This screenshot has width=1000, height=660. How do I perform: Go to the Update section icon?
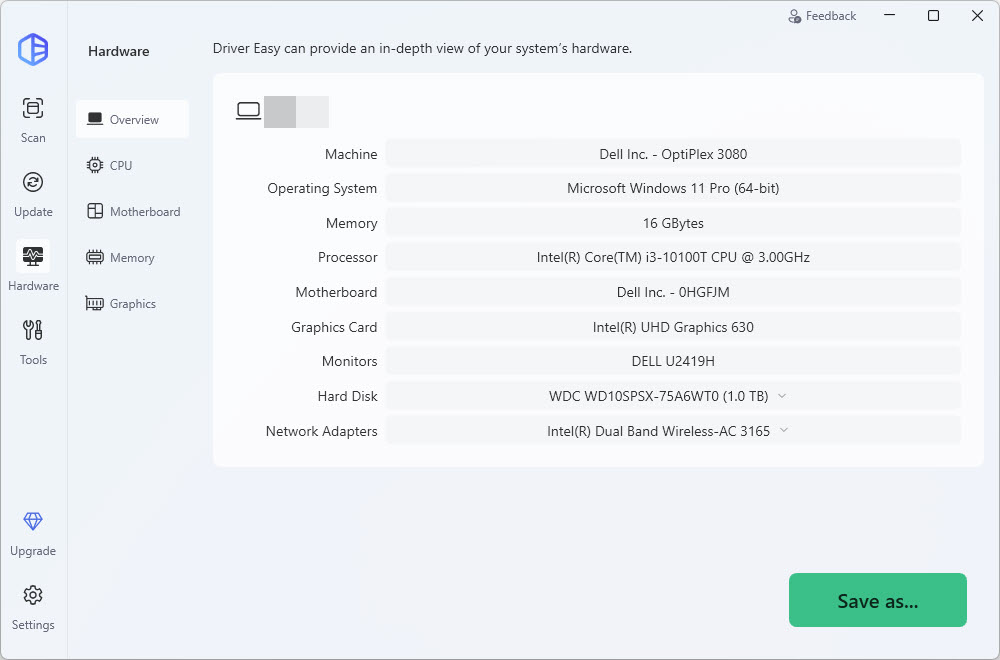pos(33,182)
